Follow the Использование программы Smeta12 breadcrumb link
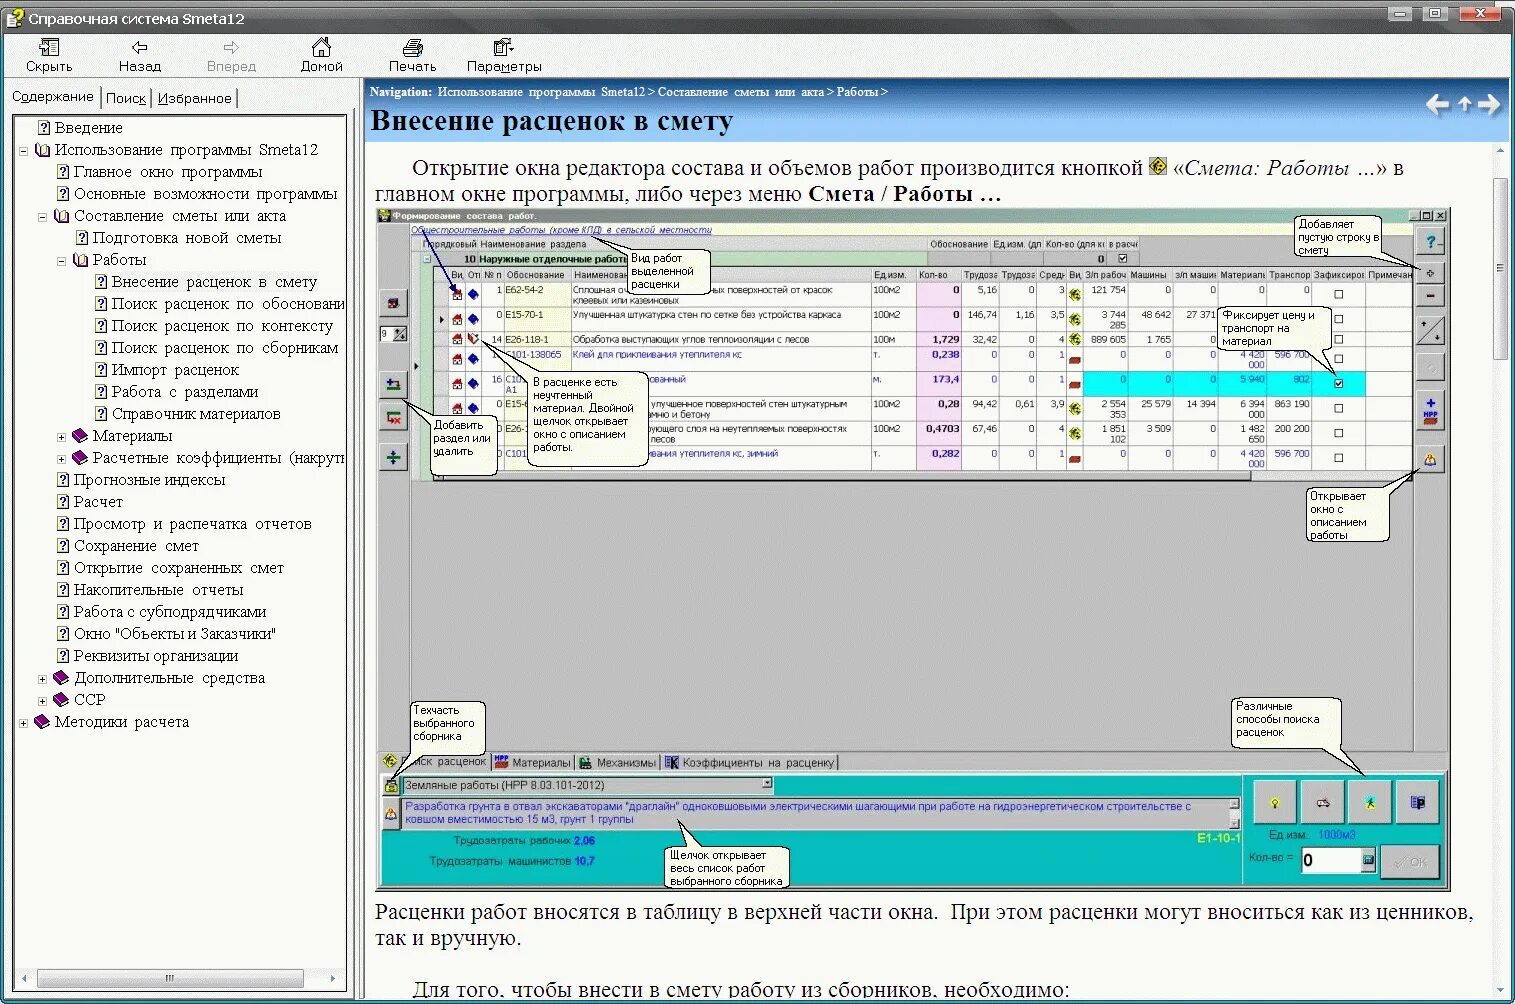Viewport: 1515px width, 1004px height. [541, 92]
